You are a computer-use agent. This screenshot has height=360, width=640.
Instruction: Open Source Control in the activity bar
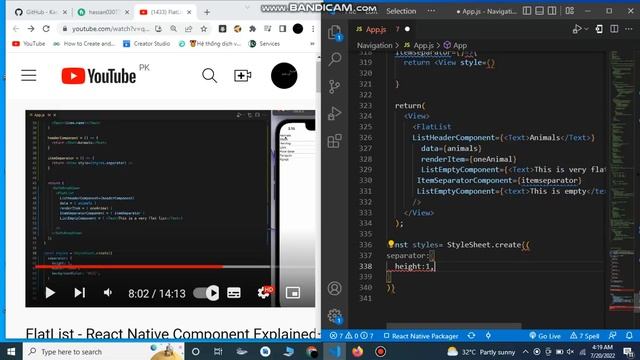[x=334, y=87]
